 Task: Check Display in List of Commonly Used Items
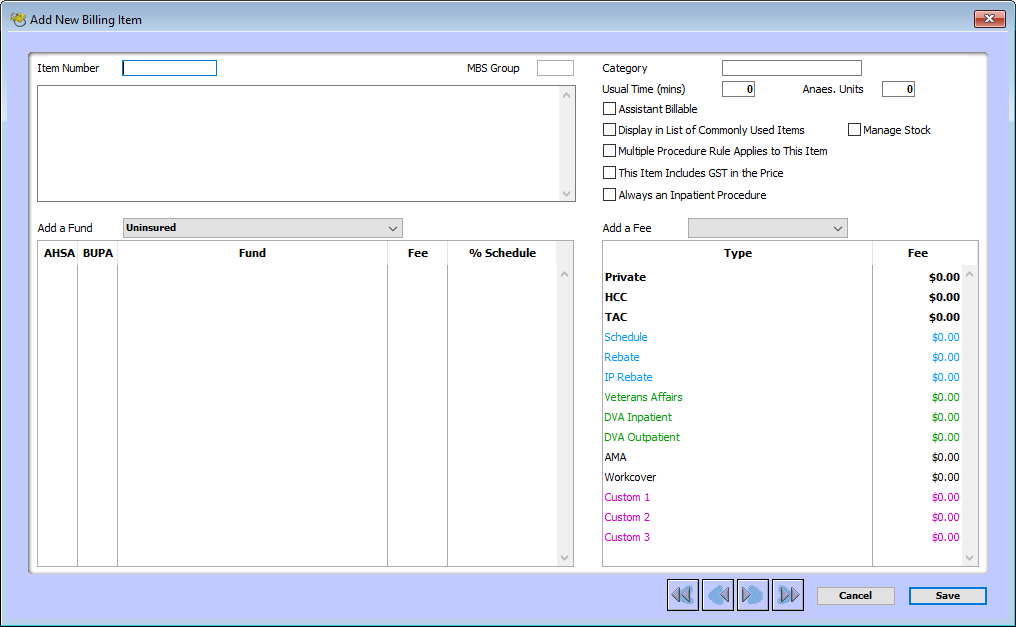610,129
